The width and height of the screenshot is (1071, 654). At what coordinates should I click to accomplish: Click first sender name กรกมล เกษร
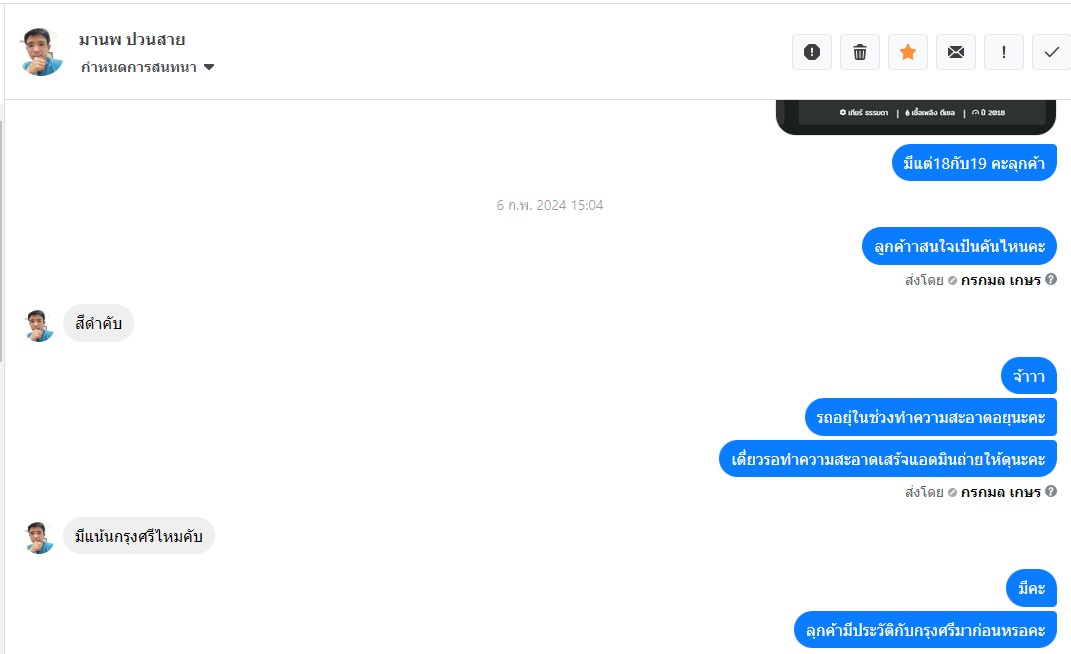[x=1001, y=280]
